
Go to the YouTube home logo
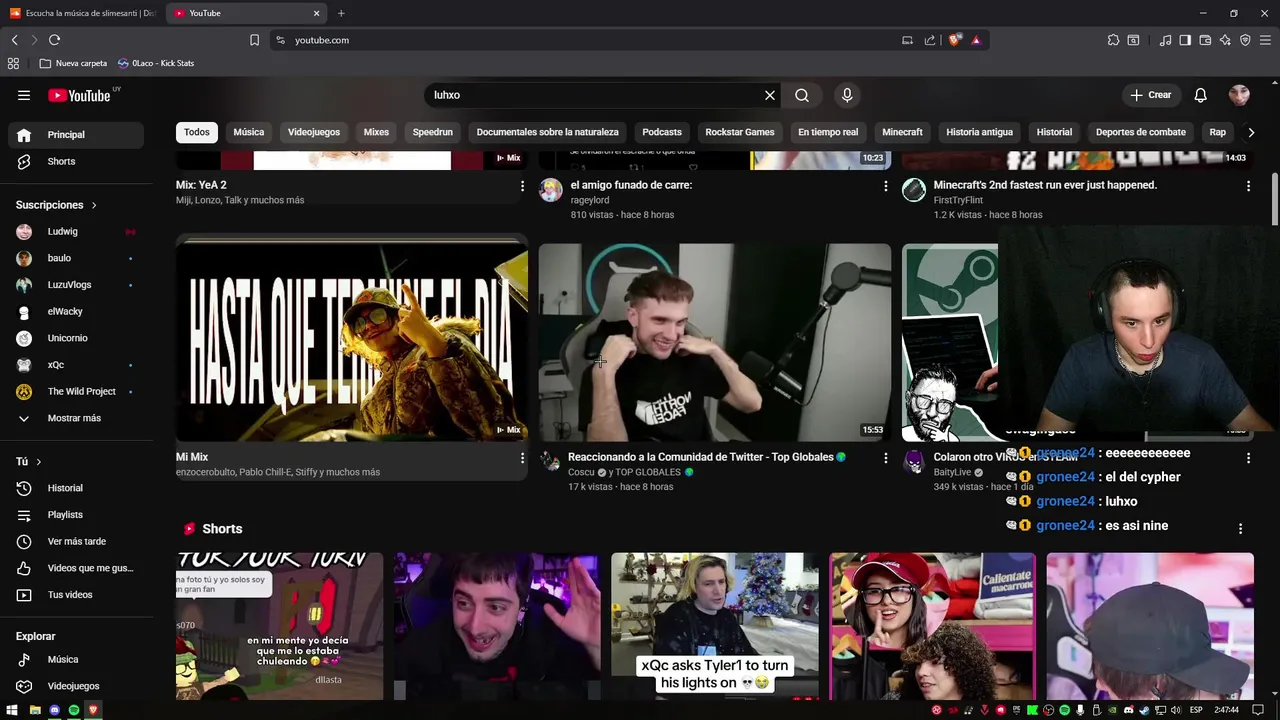[x=79, y=95]
